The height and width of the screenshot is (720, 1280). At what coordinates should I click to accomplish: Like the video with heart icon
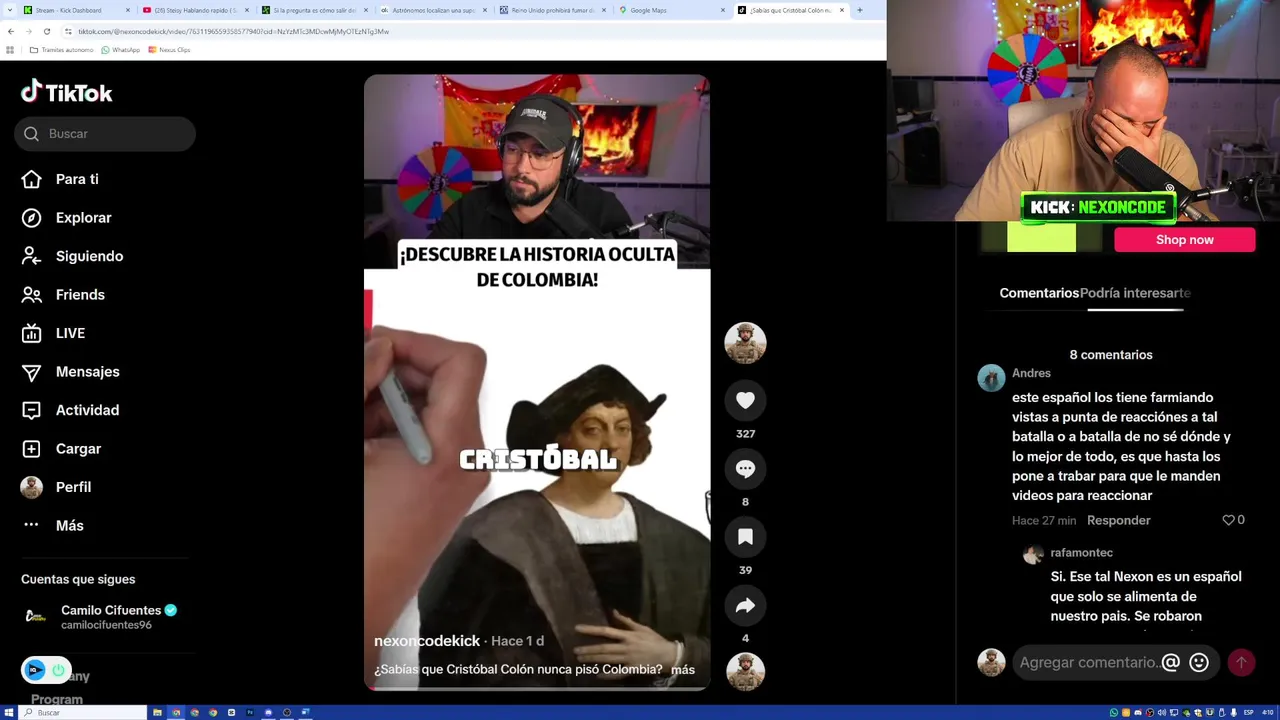[x=745, y=400]
